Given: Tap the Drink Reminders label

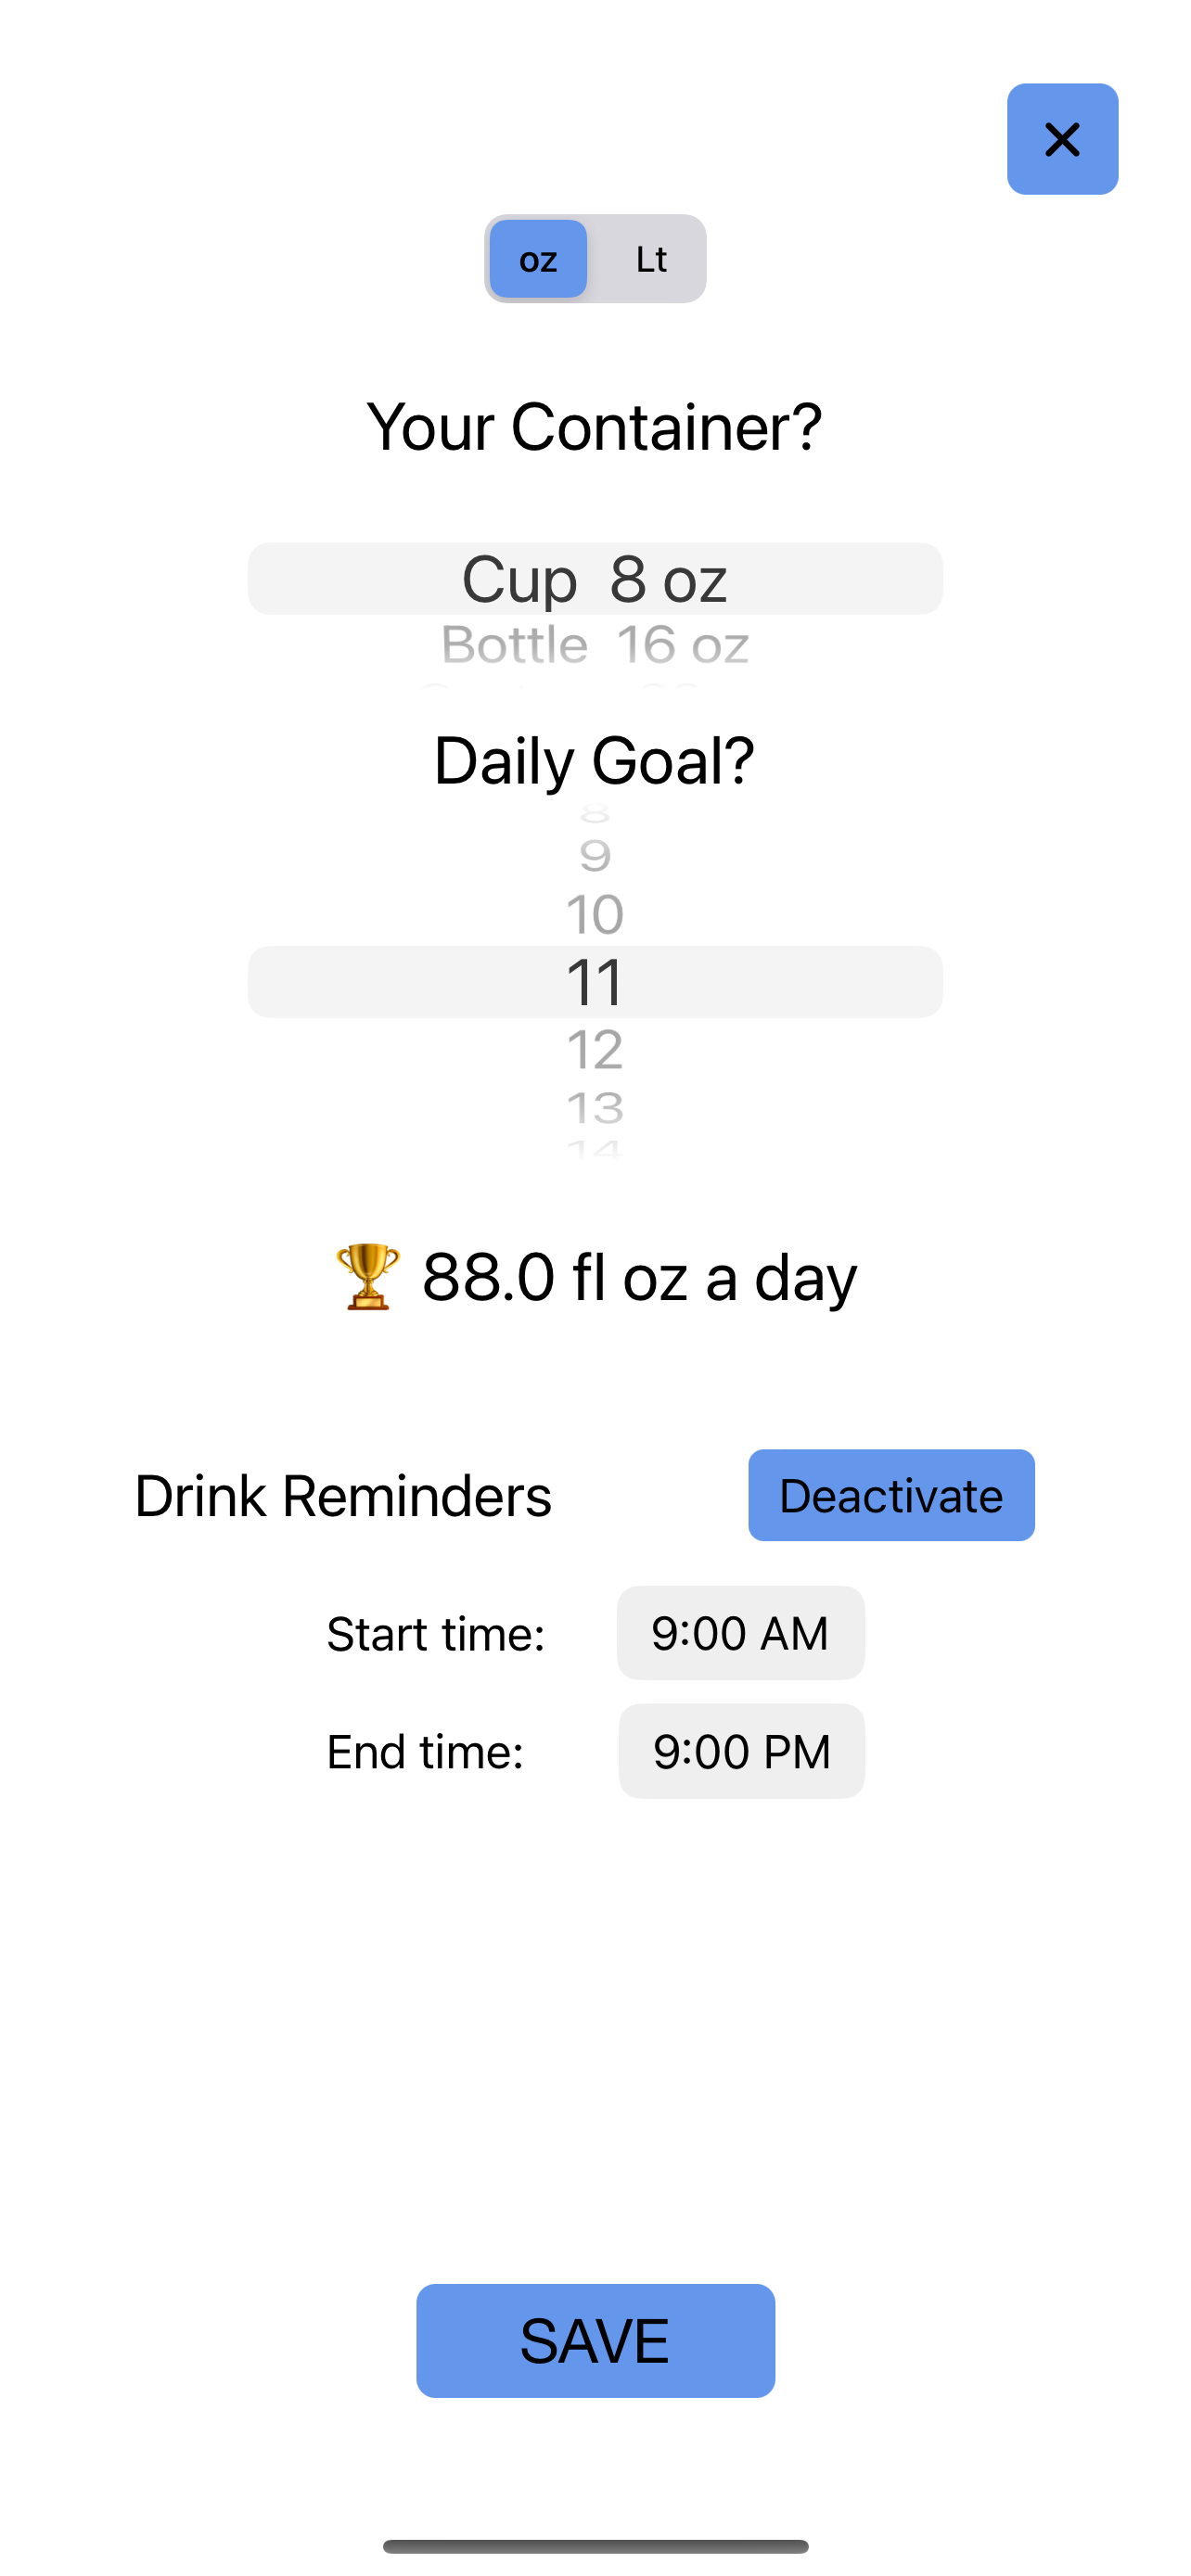Looking at the screenshot, I should click(343, 1496).
